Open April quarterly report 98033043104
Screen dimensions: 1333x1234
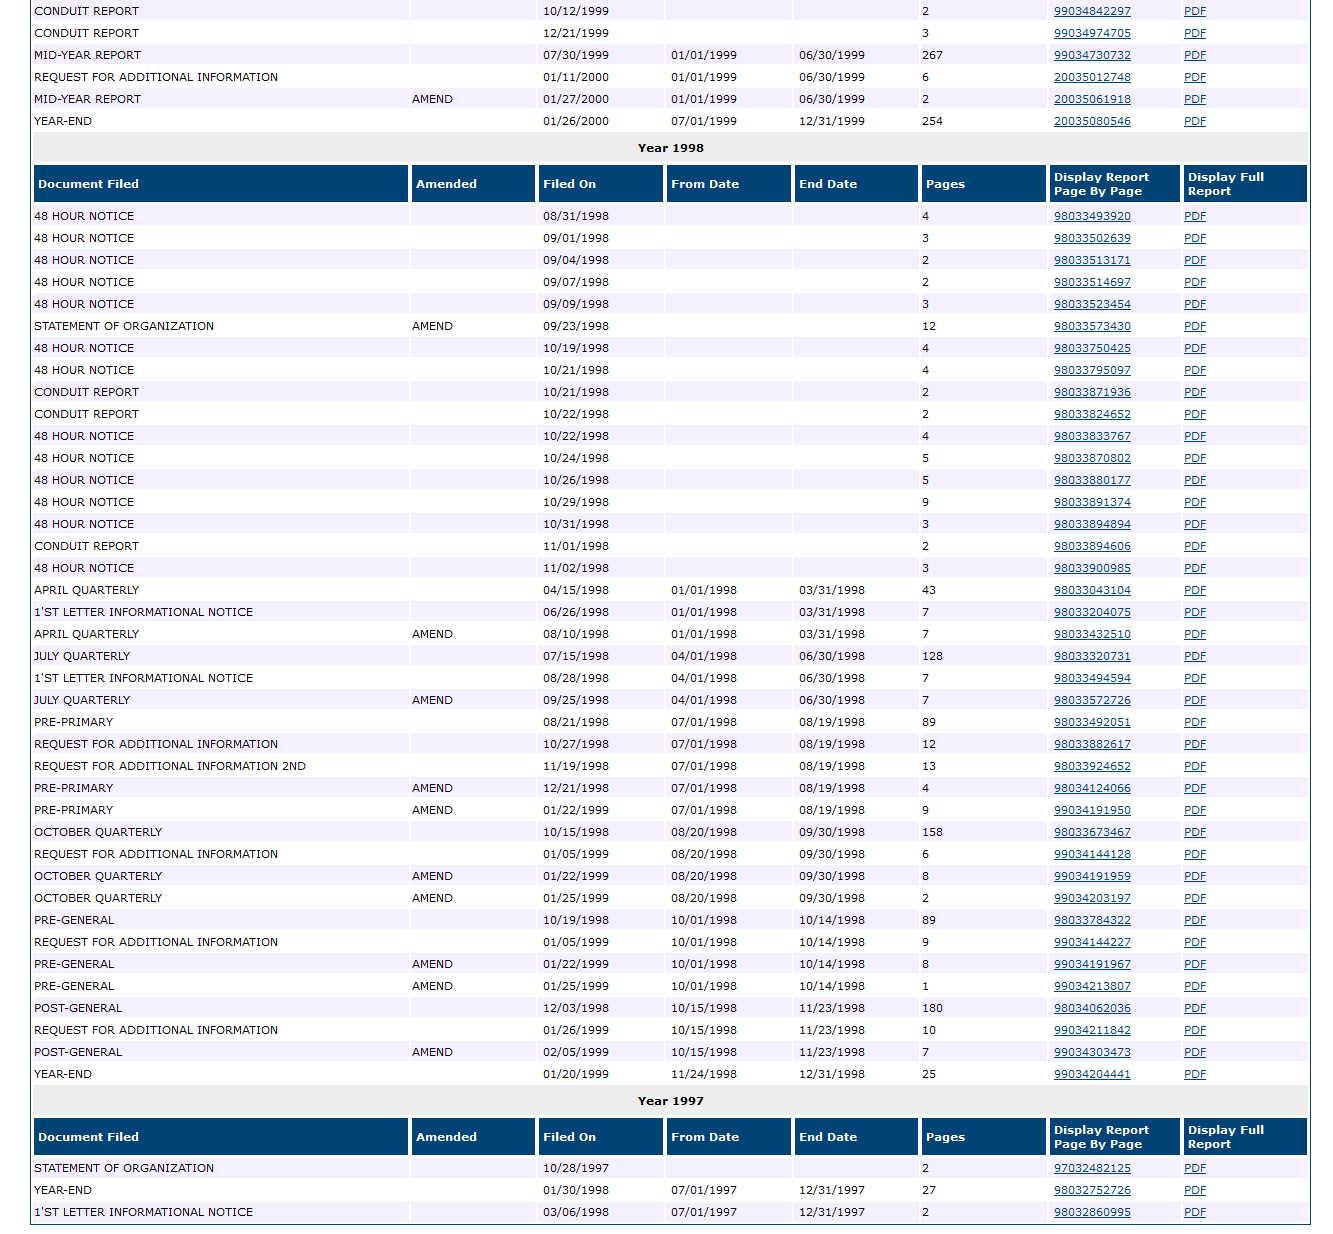pos(1092,590)
